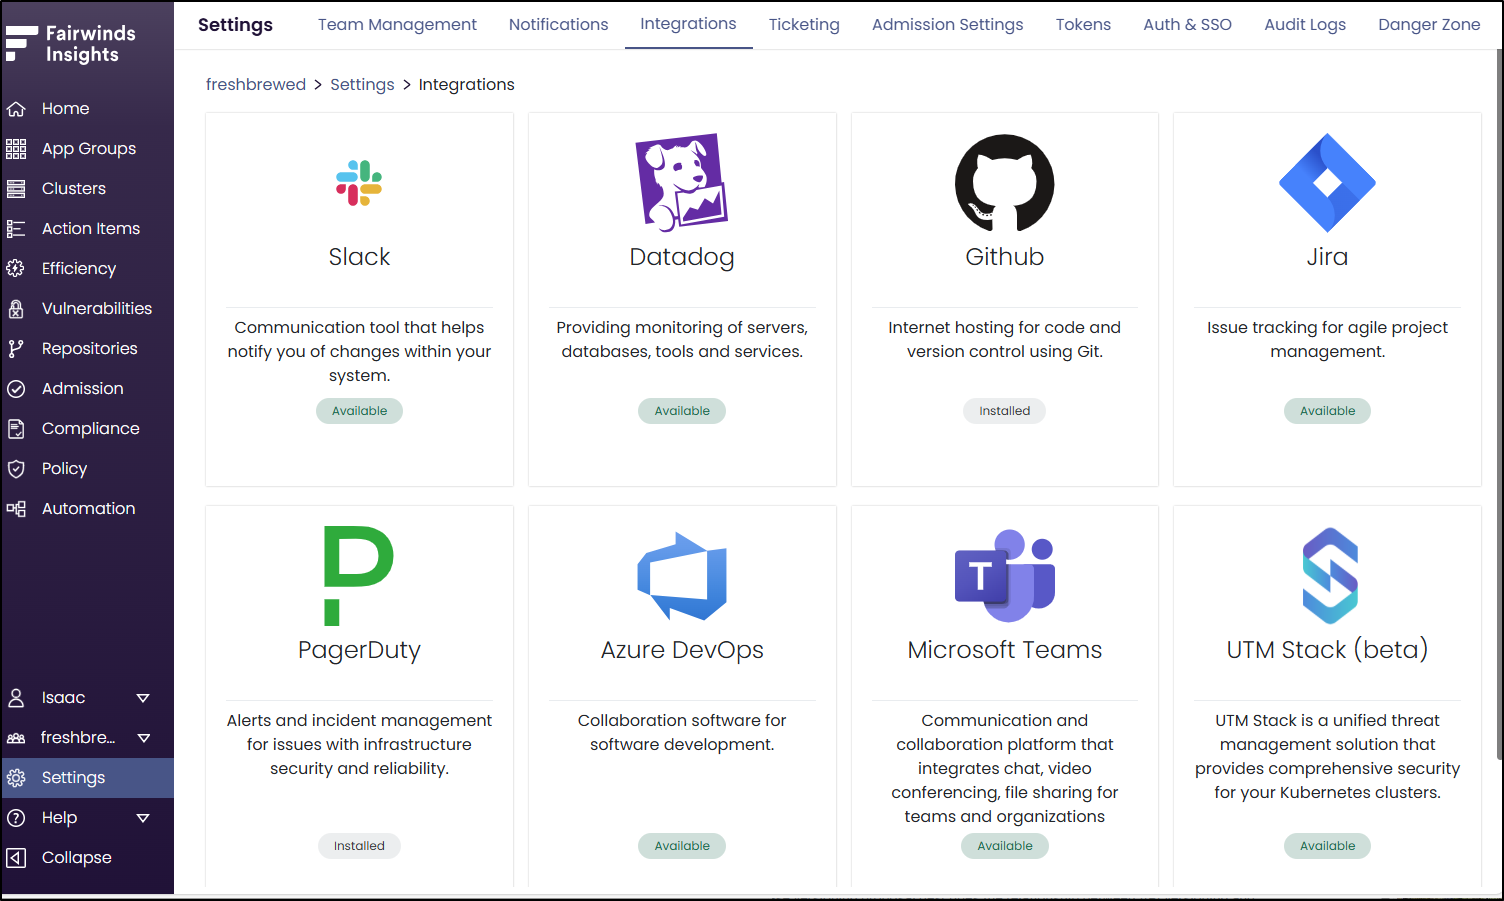Click the Collapse sidebar arrow icon

[x=16, y=858]
